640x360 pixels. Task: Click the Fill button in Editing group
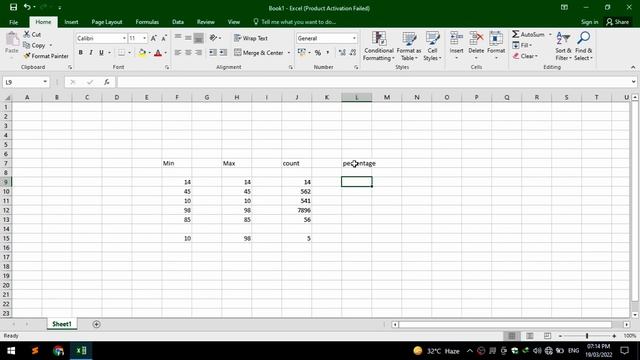(x=522, y=45)
